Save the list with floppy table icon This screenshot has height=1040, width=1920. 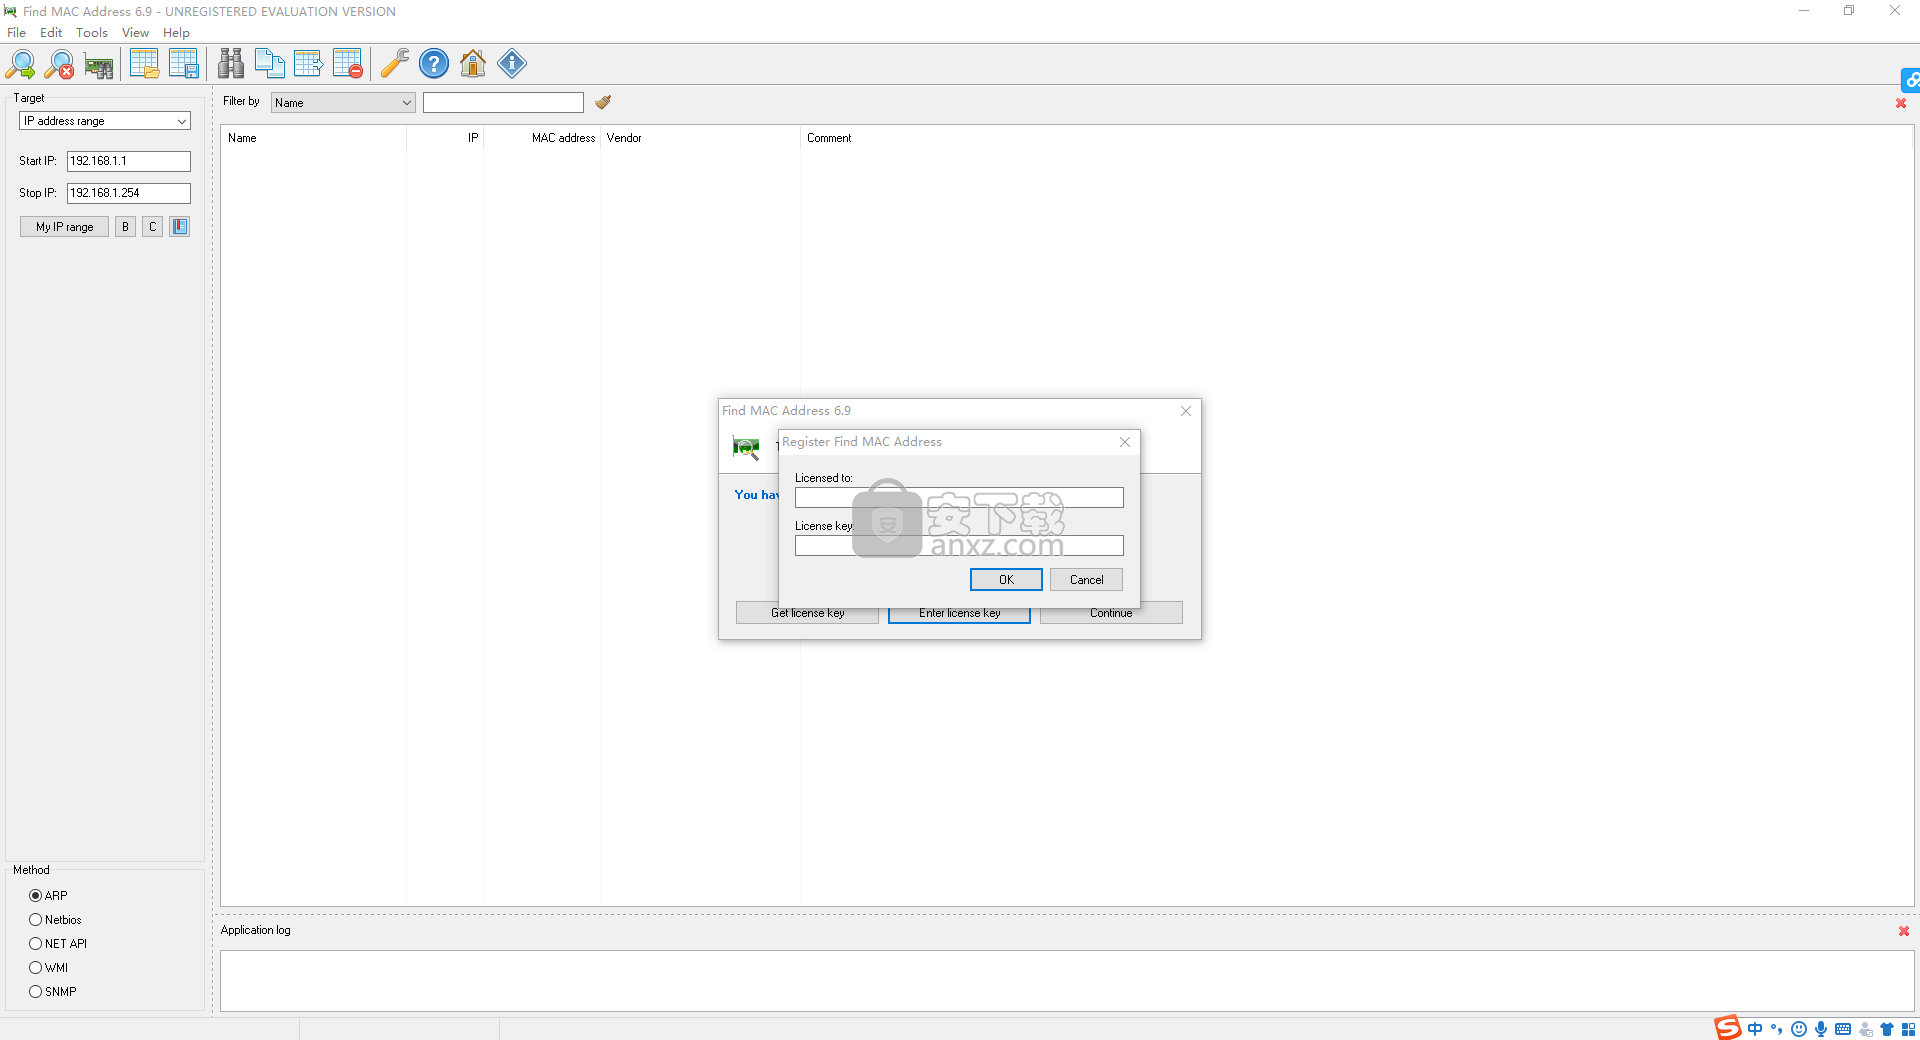tap(184, 64)
